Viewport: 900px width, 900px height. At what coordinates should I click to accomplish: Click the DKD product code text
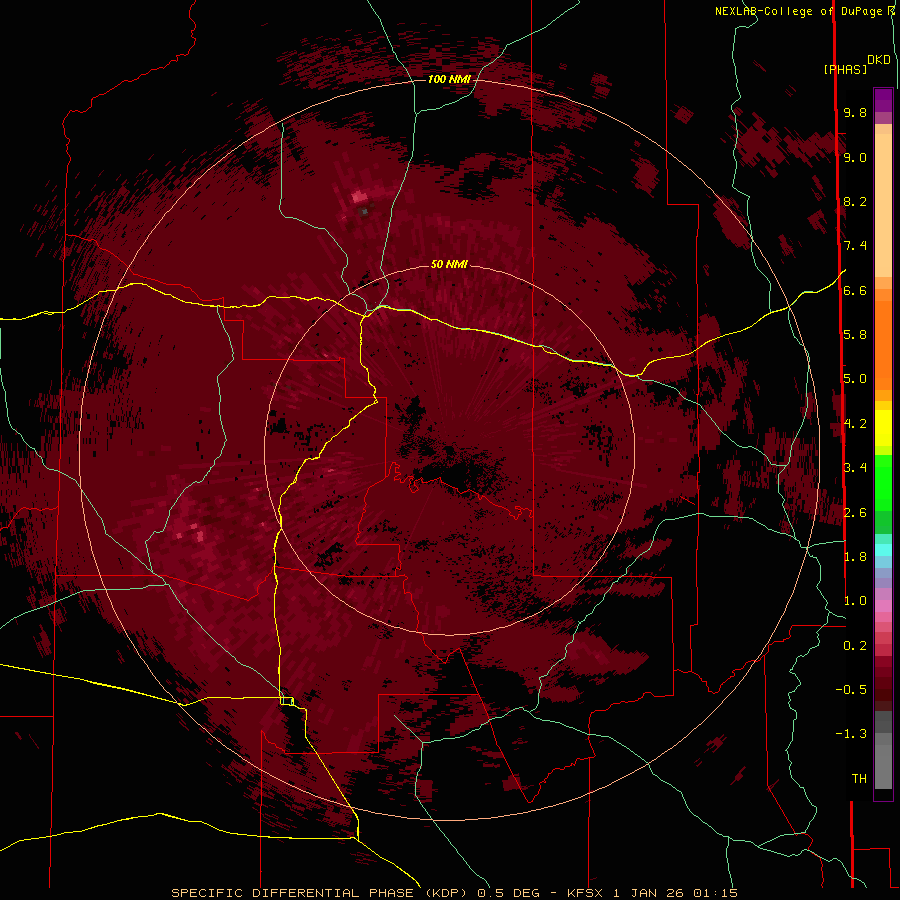878,60
